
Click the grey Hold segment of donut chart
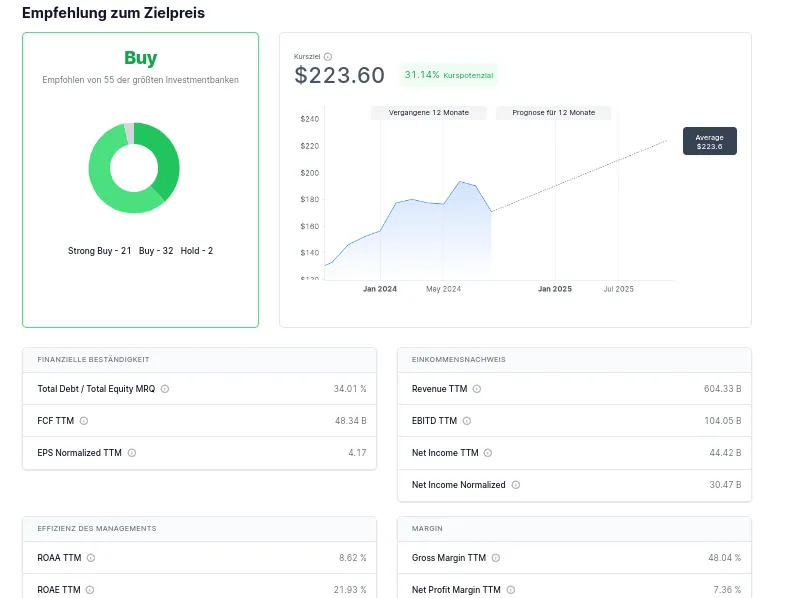(x=129, y=132)
